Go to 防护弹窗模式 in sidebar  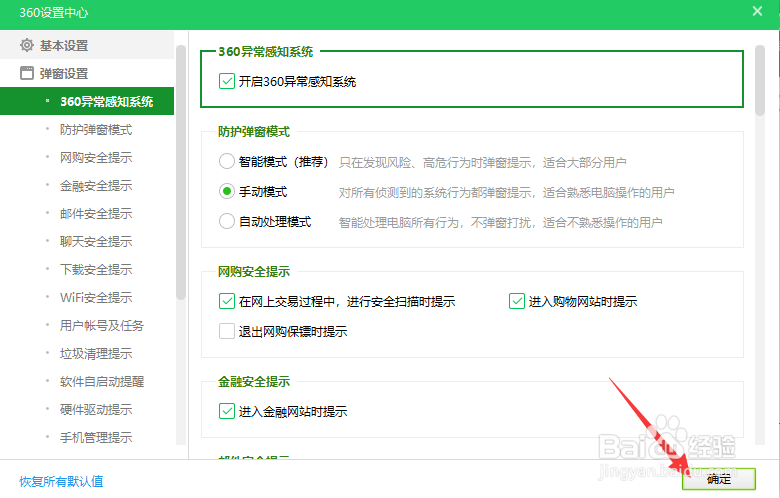coord(96,130)
